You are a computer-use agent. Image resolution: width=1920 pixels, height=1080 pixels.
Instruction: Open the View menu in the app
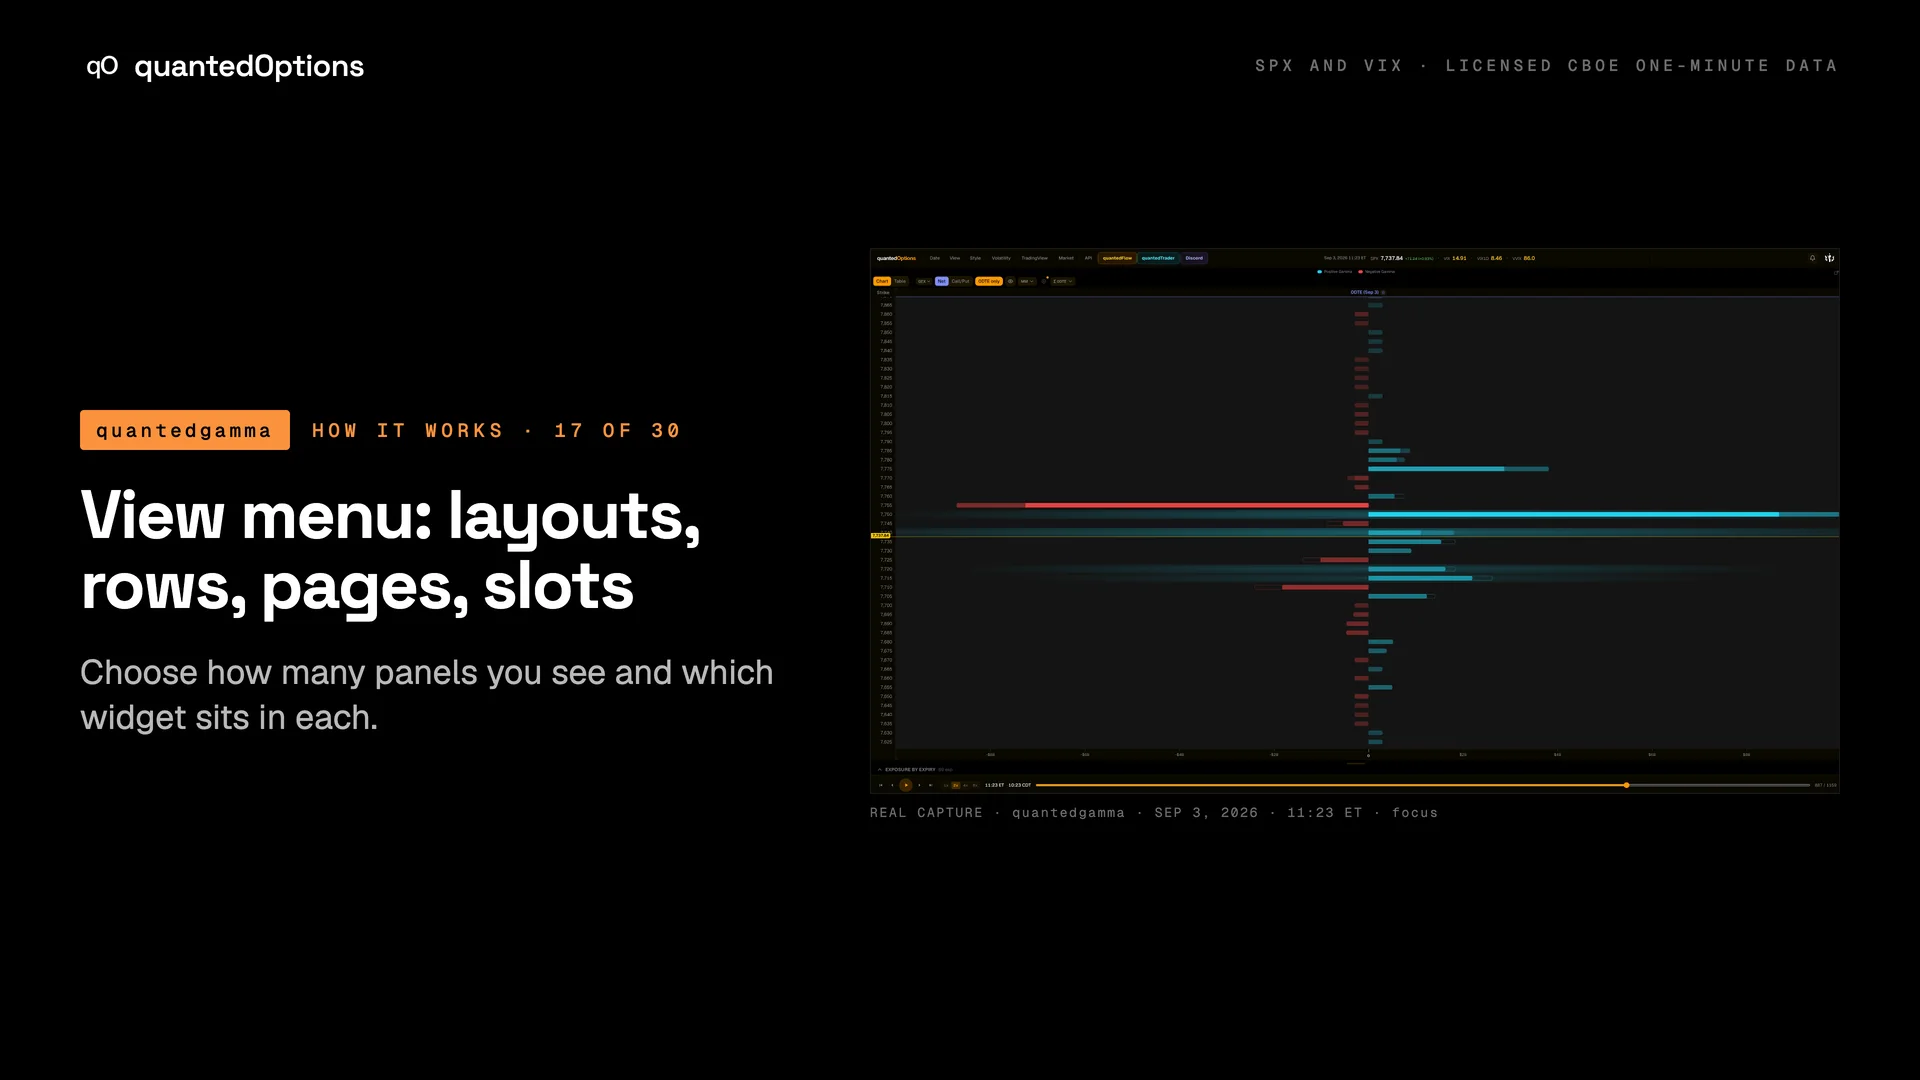coord(955,258)
